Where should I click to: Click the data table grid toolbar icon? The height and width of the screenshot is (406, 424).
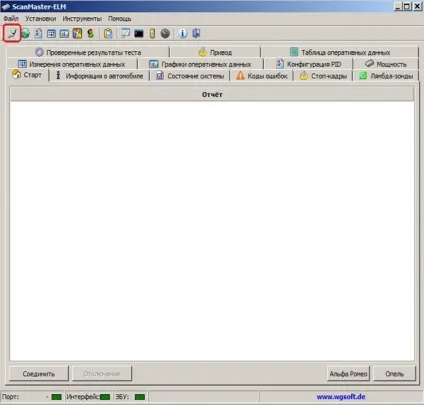tap(51, 33)
